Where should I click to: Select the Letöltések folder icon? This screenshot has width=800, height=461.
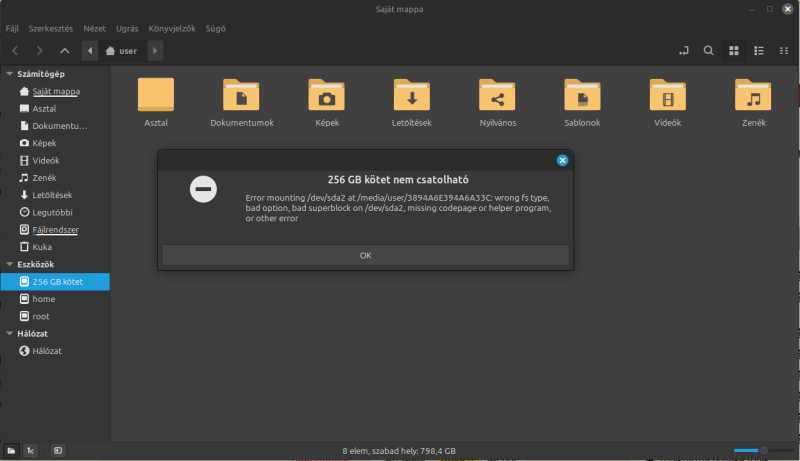[x=412, y=95]
